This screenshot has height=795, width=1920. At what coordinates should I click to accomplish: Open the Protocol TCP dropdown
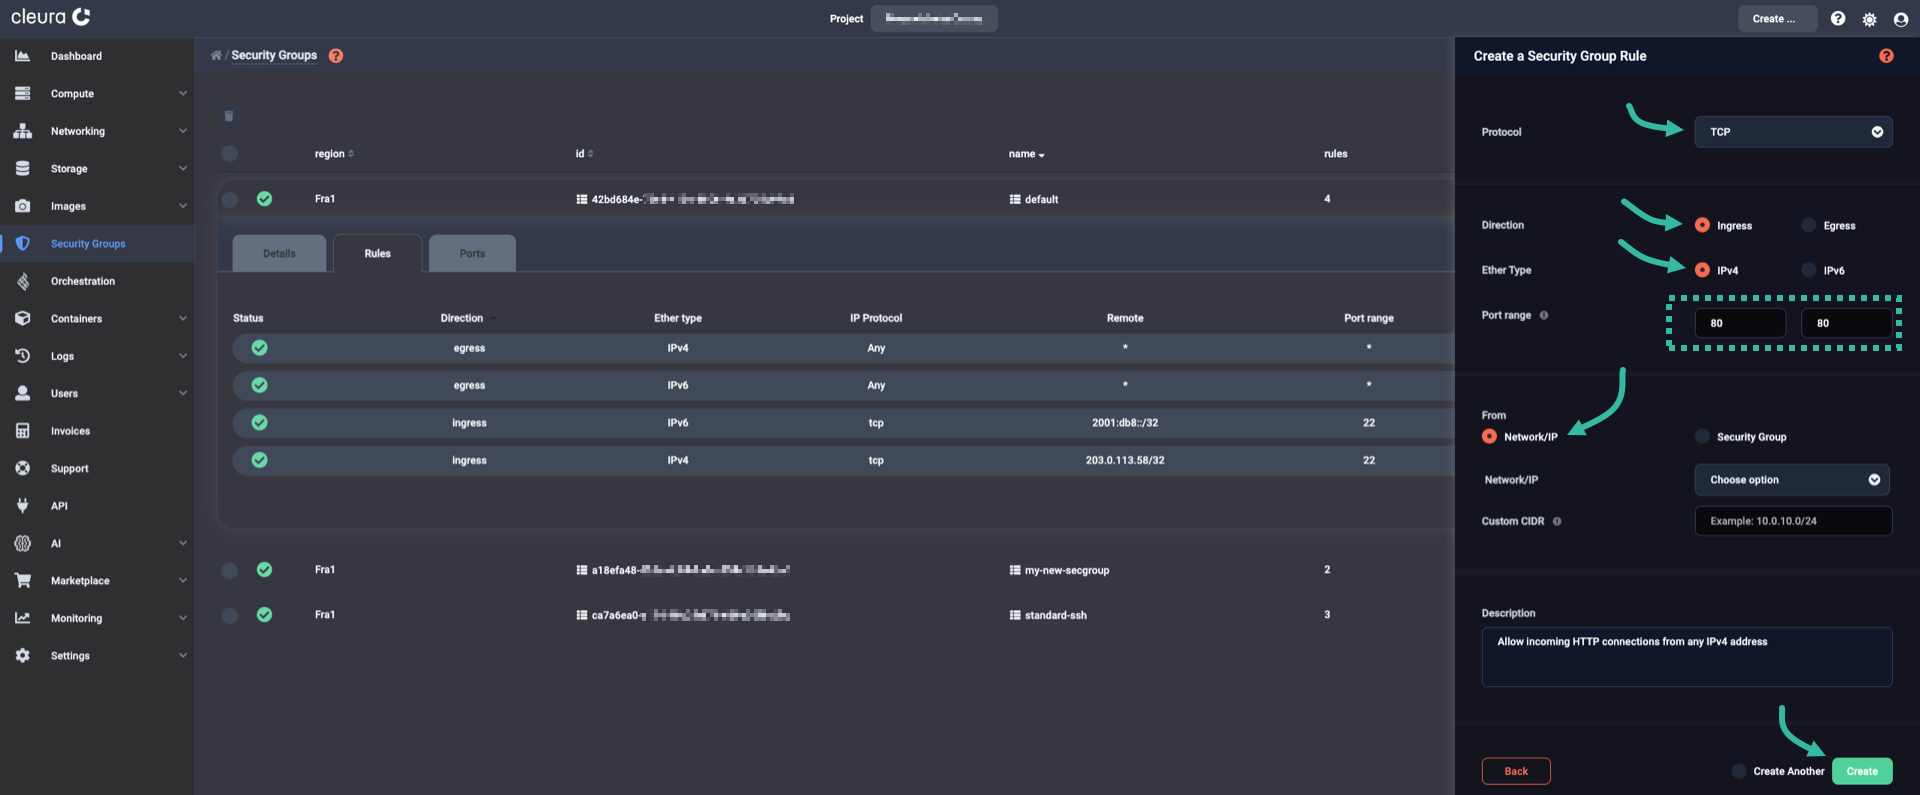coord(1793,132)
